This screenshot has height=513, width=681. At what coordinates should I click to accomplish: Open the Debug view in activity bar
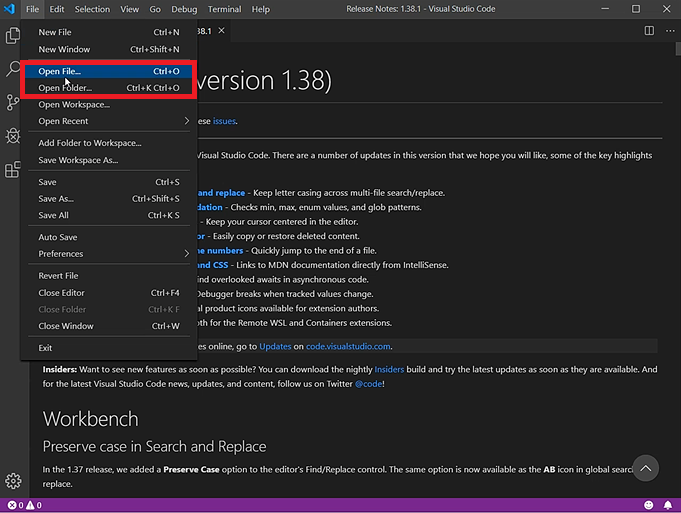tap(13, 136)
